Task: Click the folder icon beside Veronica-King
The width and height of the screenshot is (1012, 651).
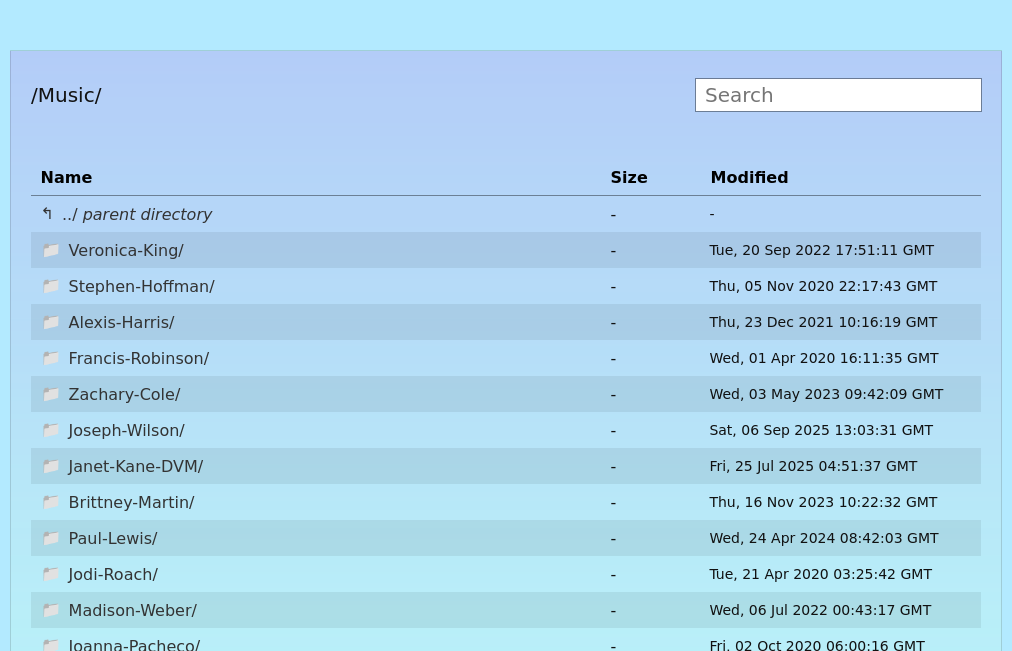Action: 51,250
